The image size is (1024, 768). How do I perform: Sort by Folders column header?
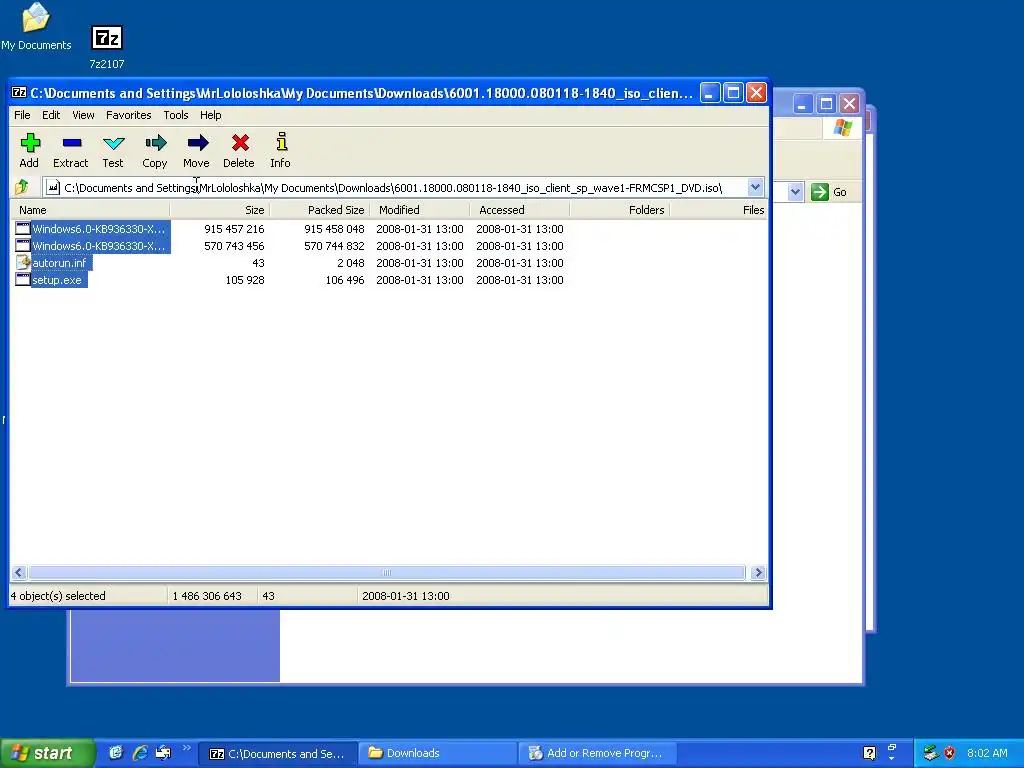coord(619,210)
